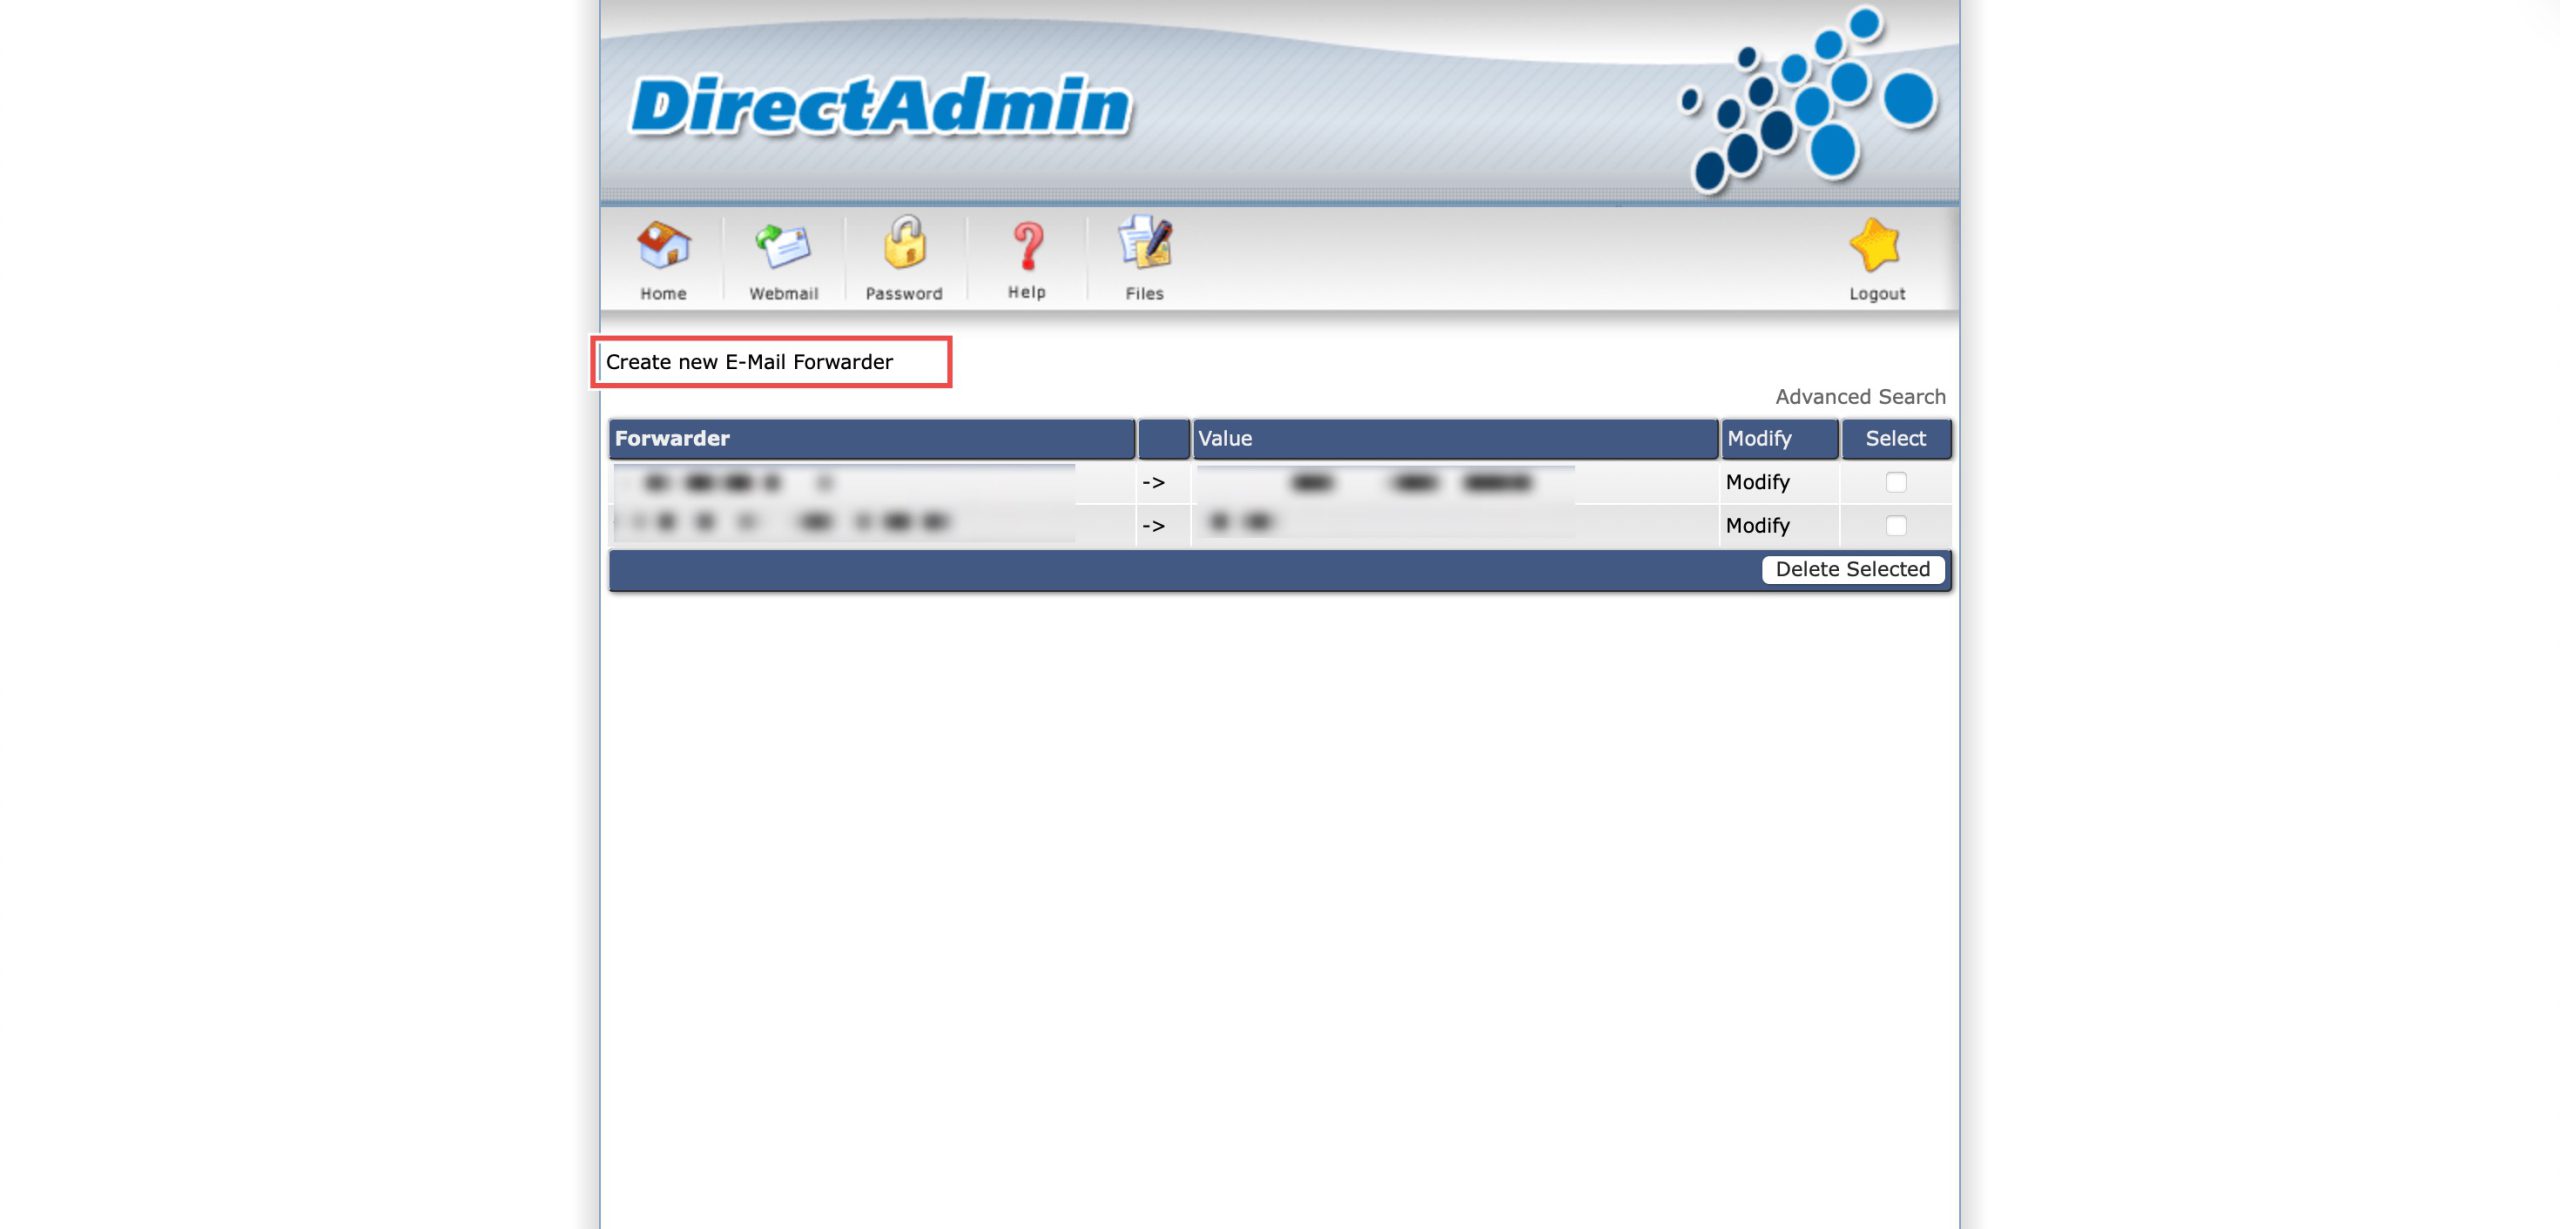This screenshot has height=1229, width=2560.
Task: Sort by Value column header
Action: 1225,438
